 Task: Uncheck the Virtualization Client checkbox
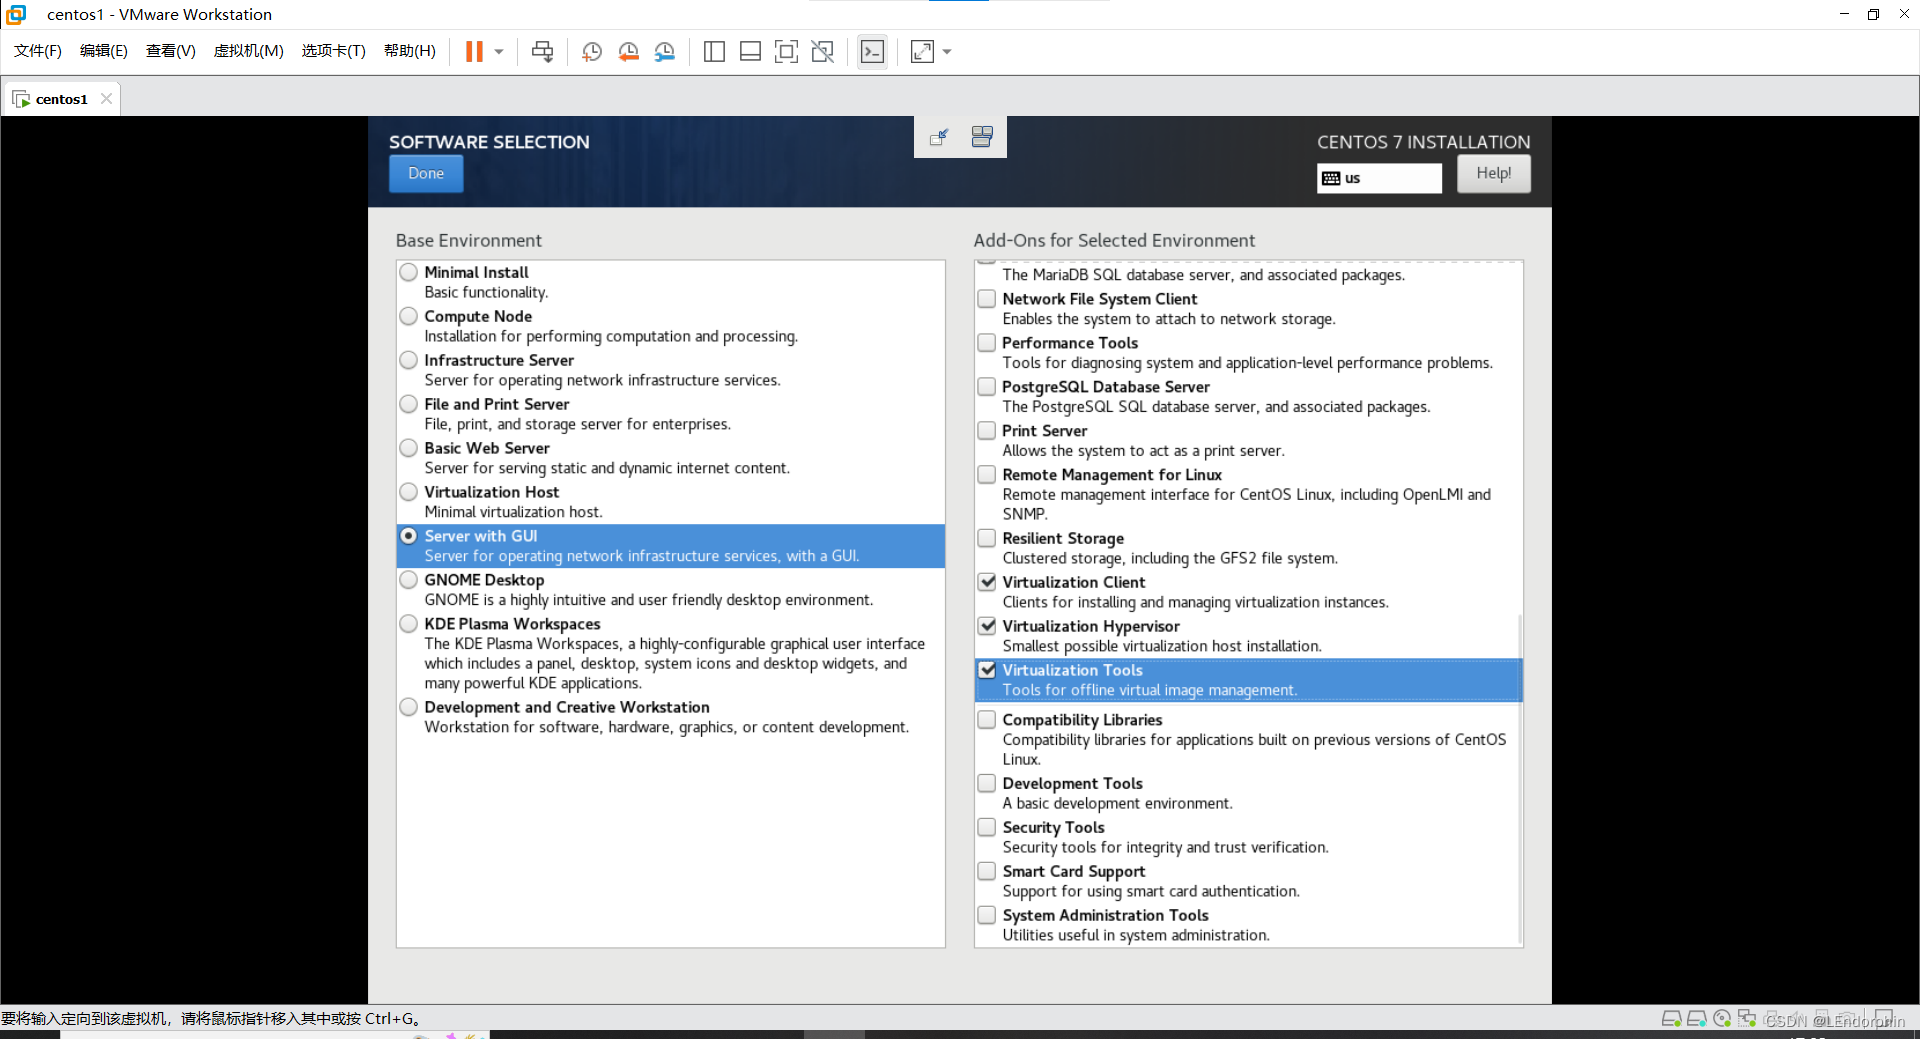[x=987, y=582]
